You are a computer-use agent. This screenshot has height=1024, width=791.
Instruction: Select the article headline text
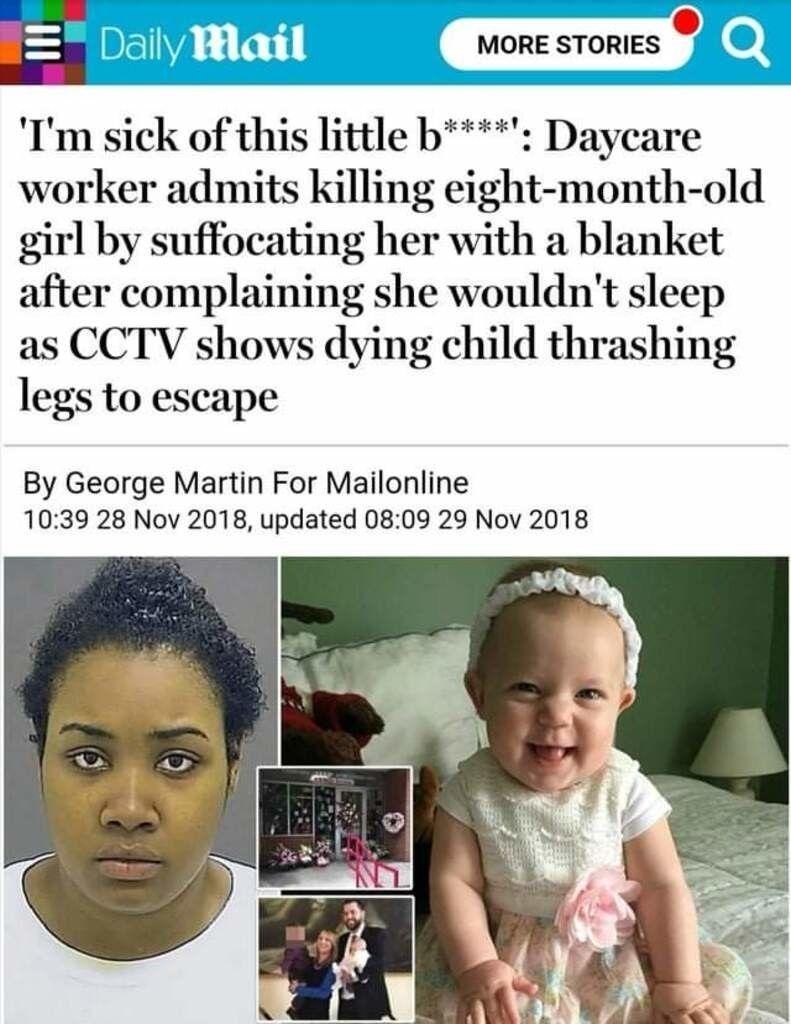(x=392, y=266)
